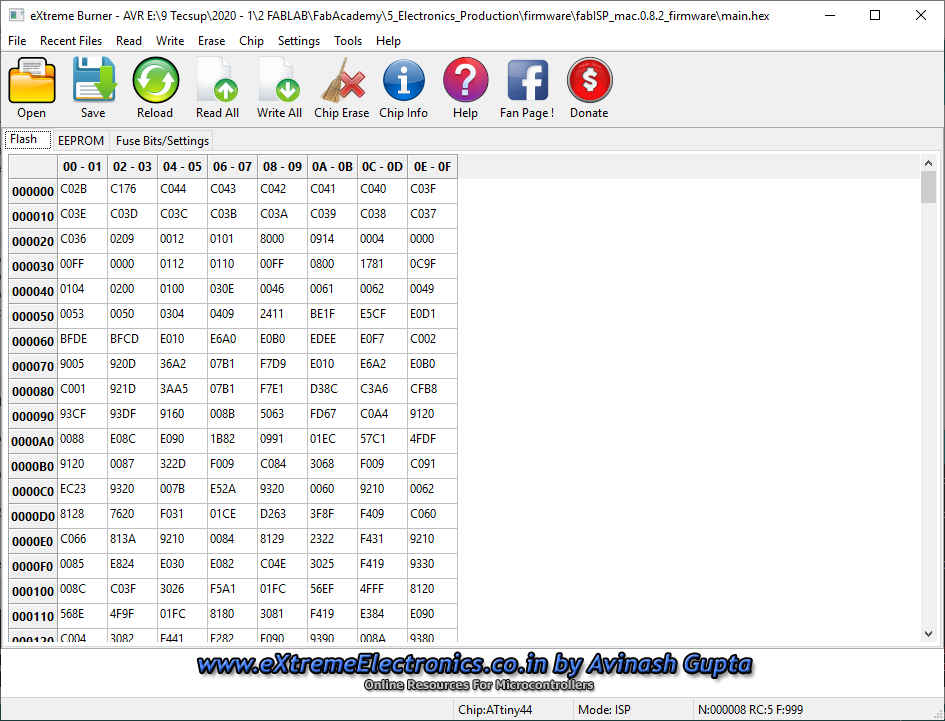Click the scrollbar up arrow
This screenshot has width=945, height=721.
tap(928, 163)
